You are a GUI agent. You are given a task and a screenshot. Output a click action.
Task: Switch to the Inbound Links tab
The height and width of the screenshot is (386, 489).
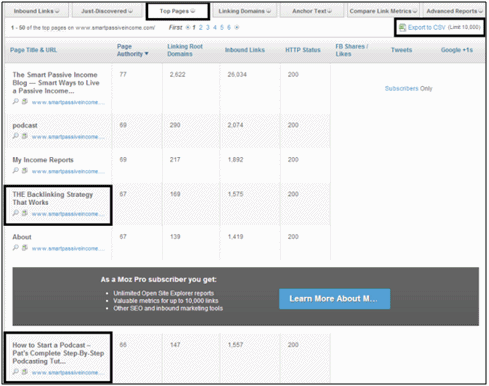click(x=37, y=11)
